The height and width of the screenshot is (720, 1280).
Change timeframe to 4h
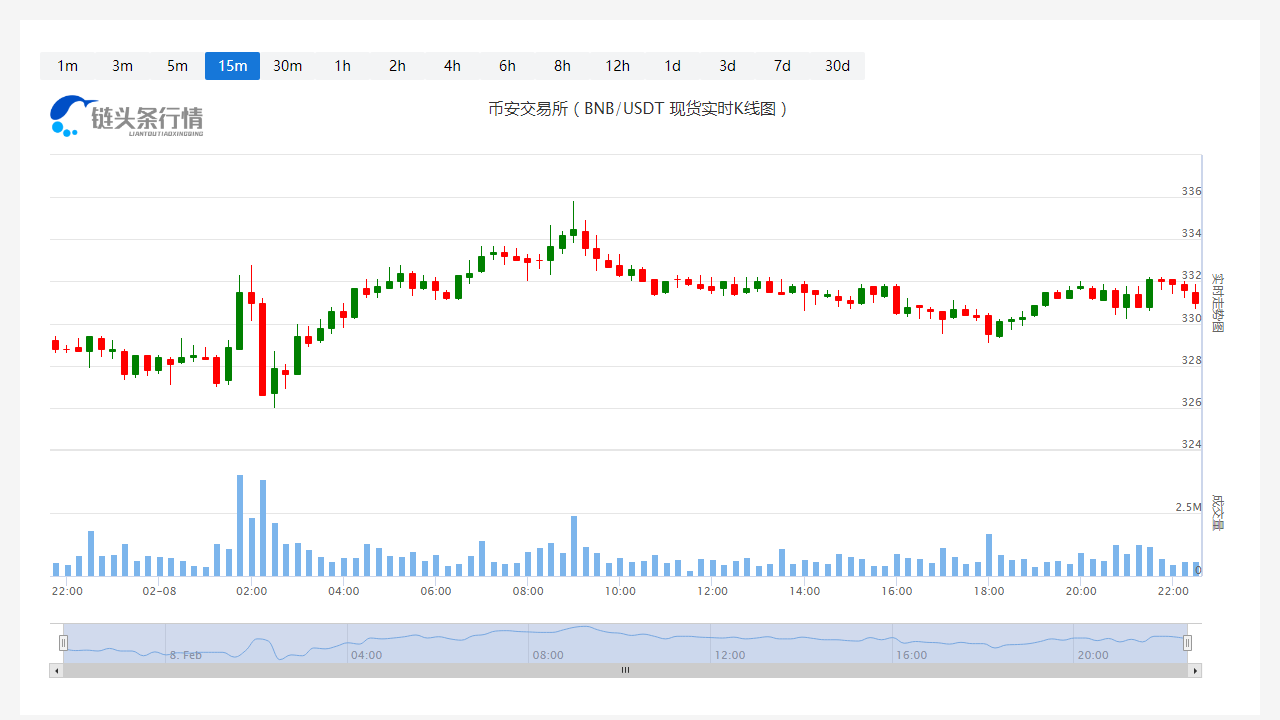click(452, 66)
